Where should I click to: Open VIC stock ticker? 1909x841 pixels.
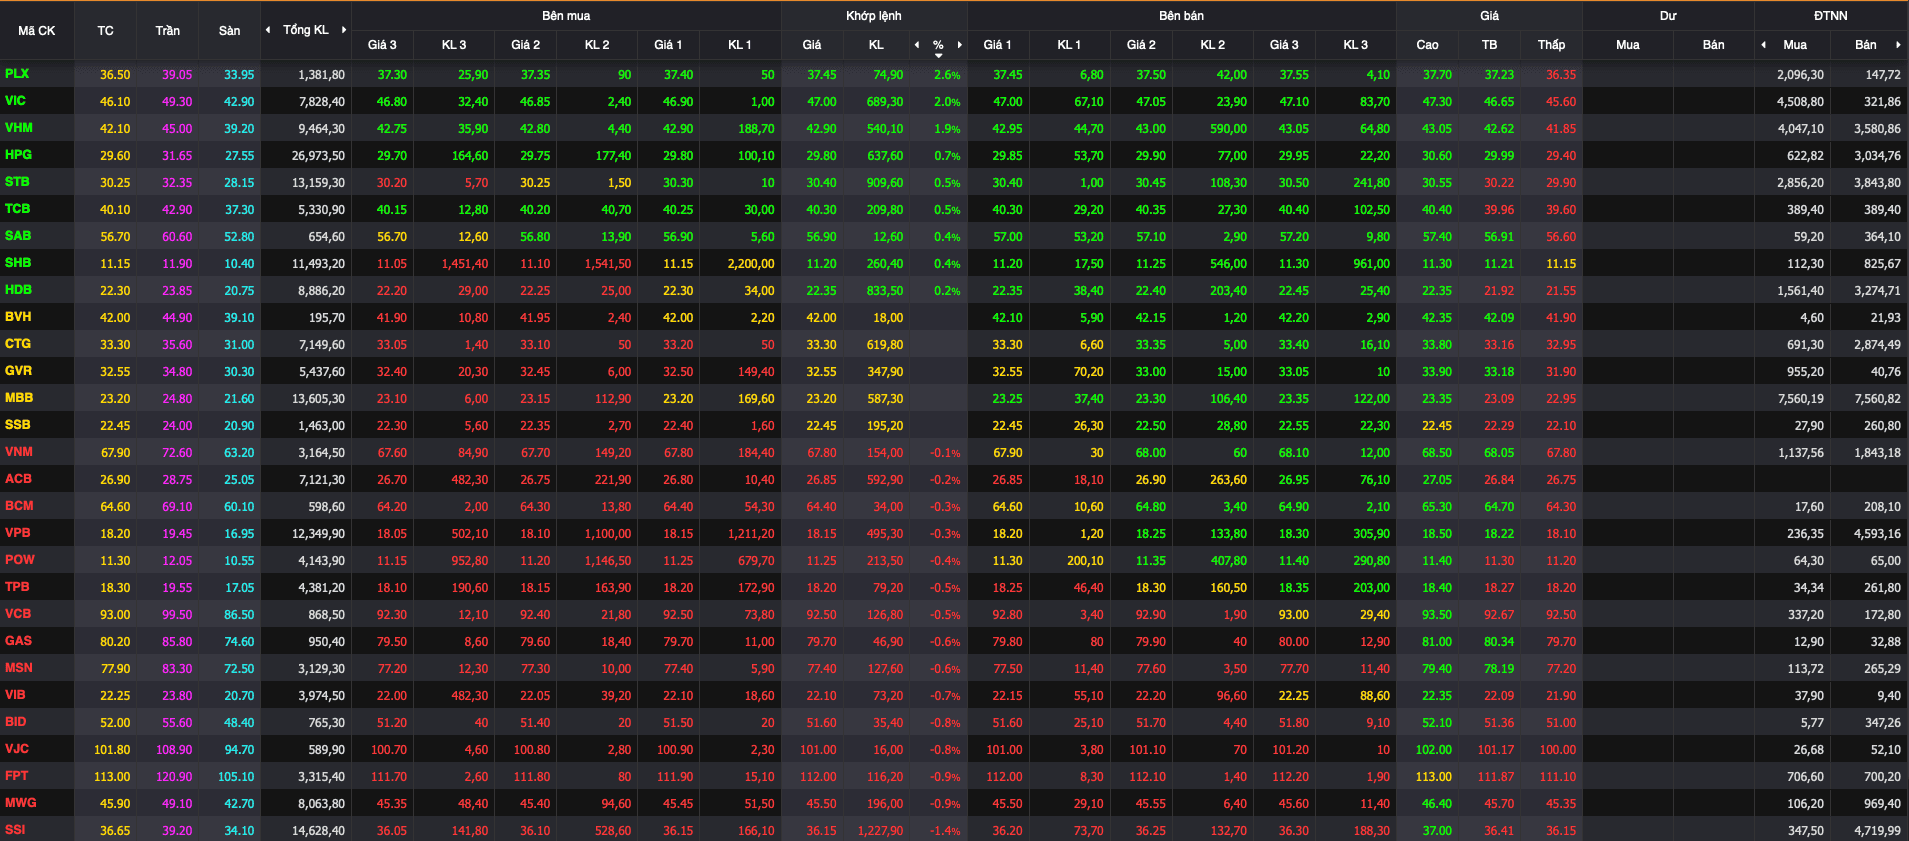coord(16,101)
